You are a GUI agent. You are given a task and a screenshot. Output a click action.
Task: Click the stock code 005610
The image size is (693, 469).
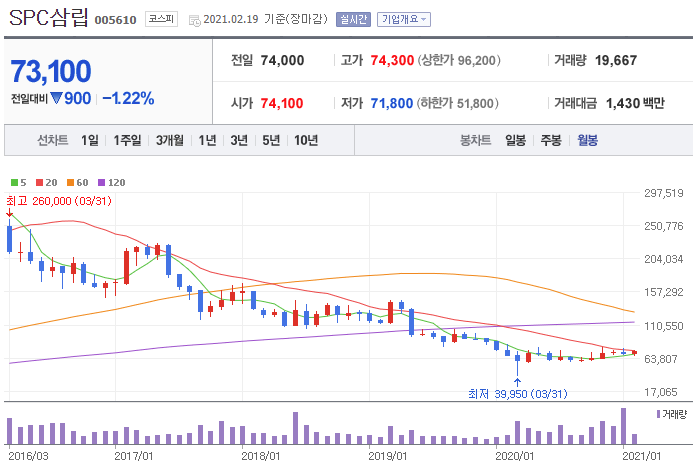click(115, 20)
